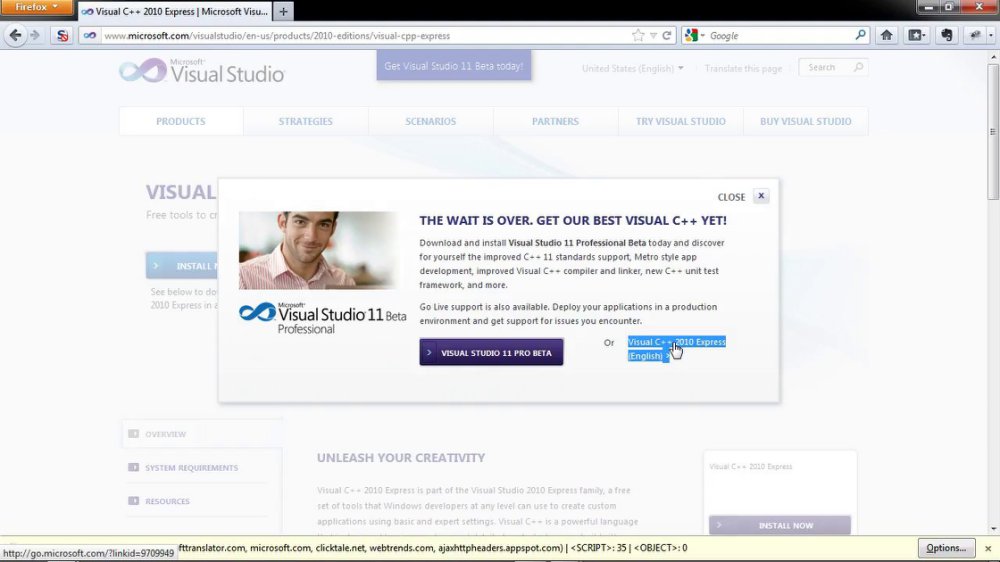Open a new tab with plus button
The width and height of the screenshot is (1000, 562).
coord(283,11)
